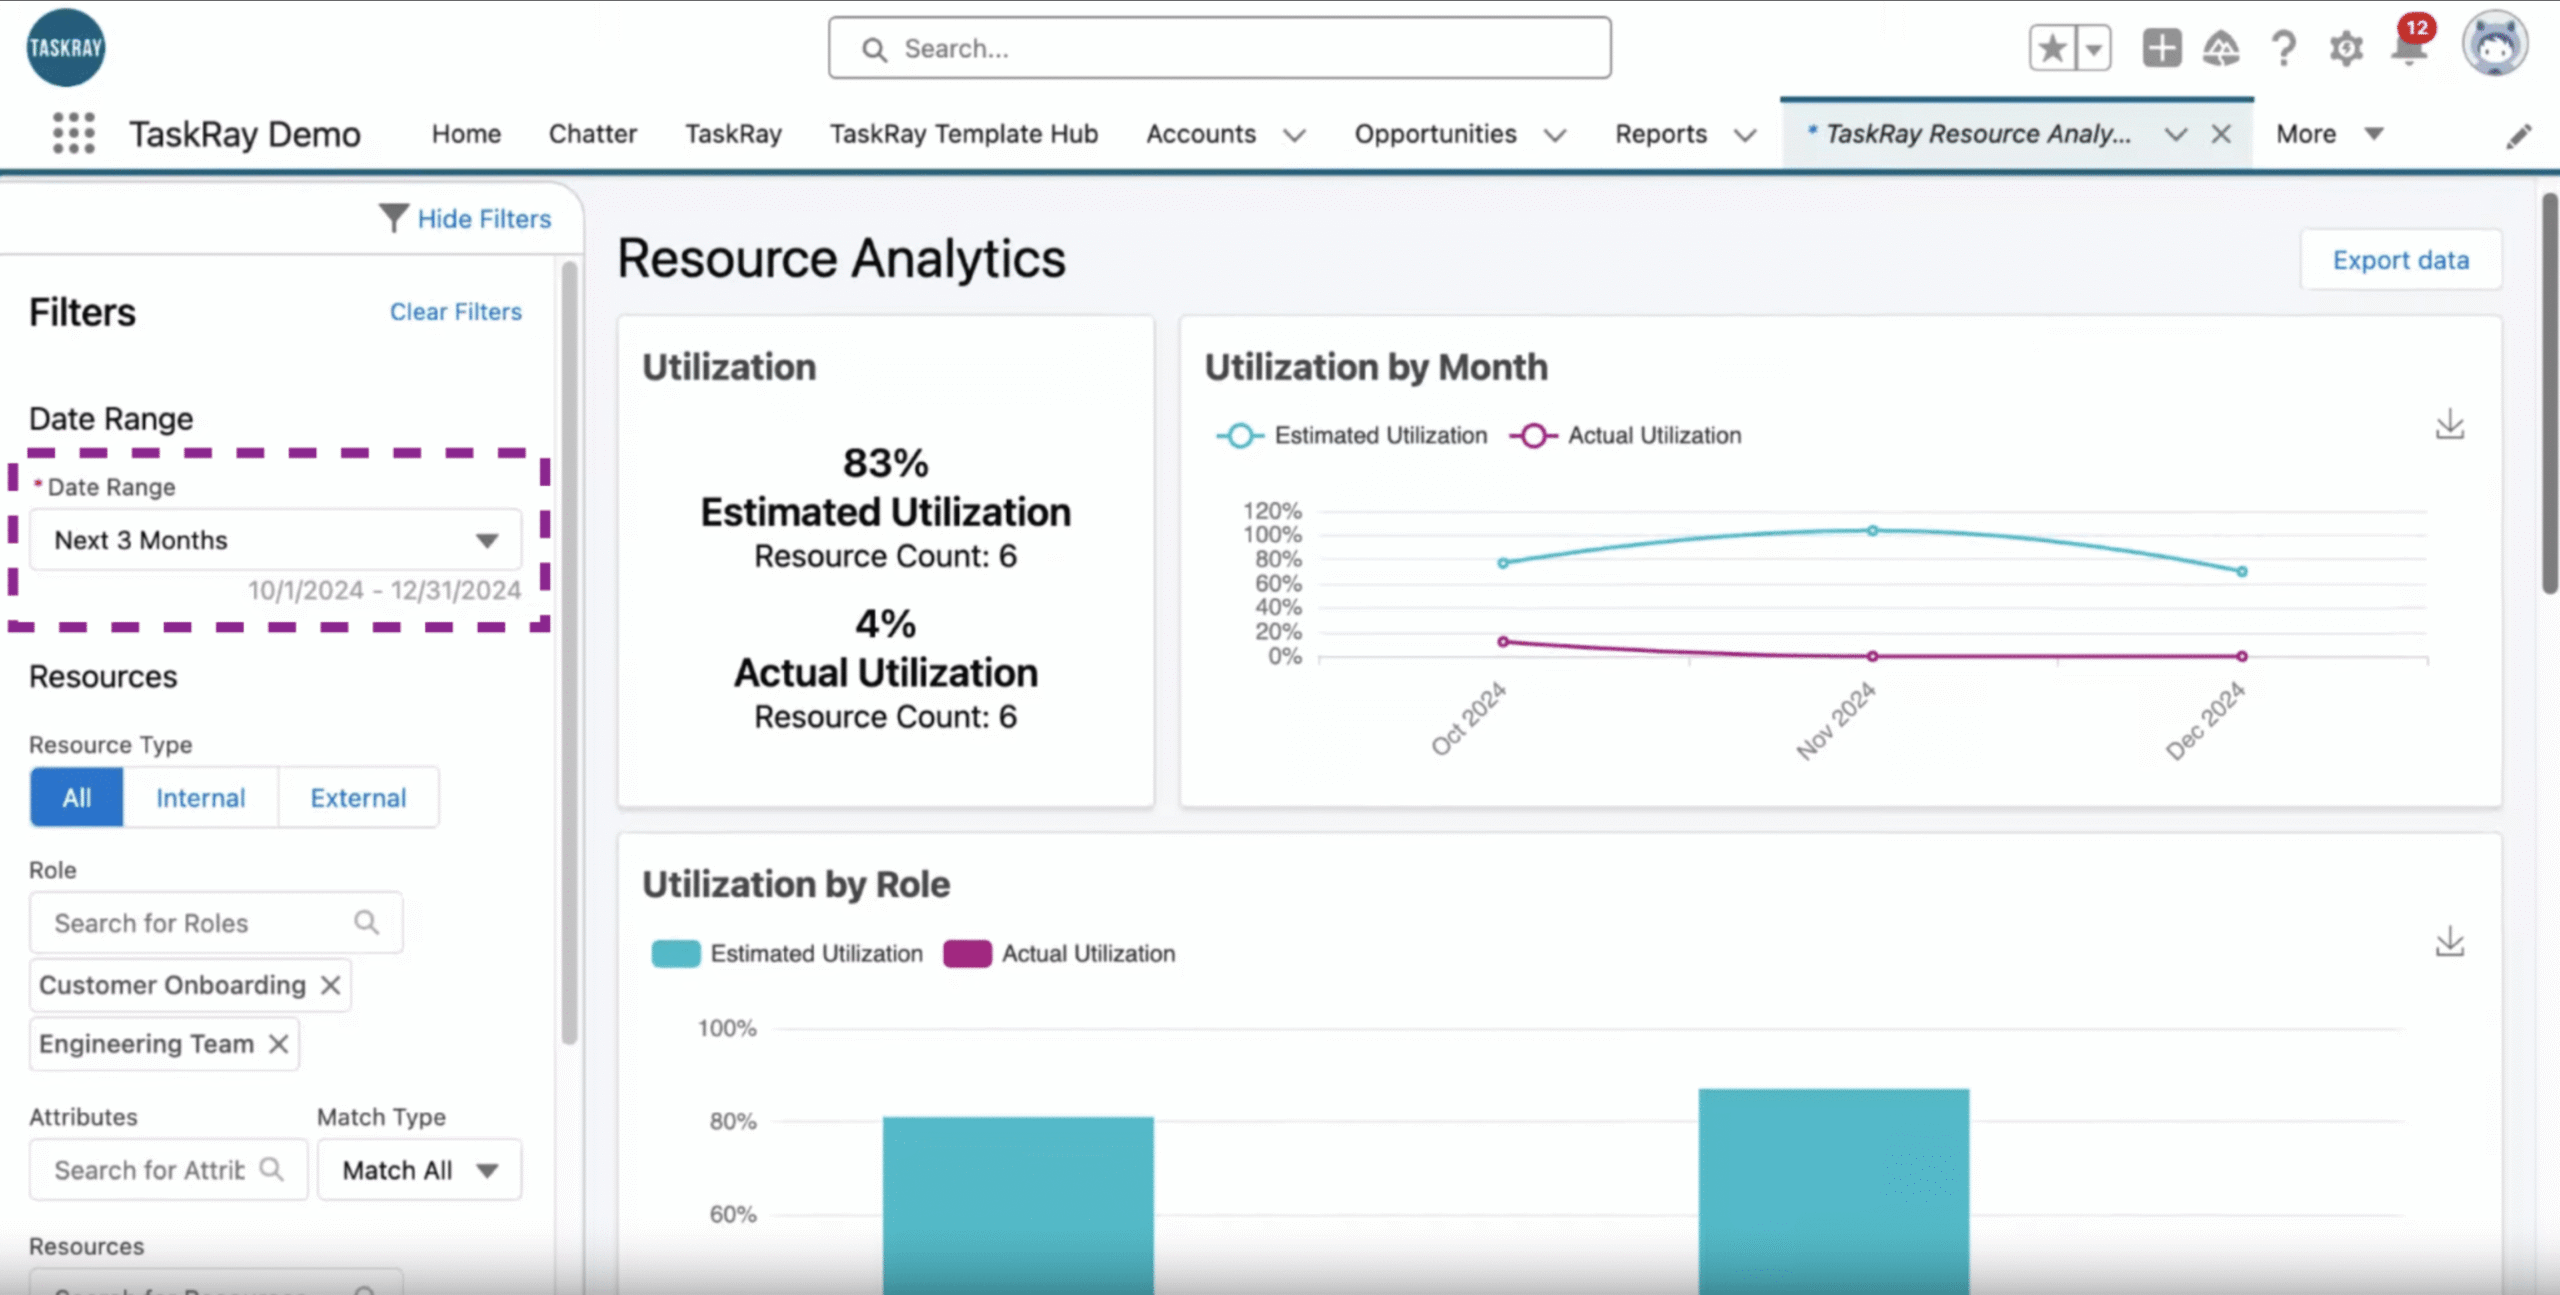Remove the Customer Onboarding role chip
The image size is (2560, 1295).
coord(330,985)
